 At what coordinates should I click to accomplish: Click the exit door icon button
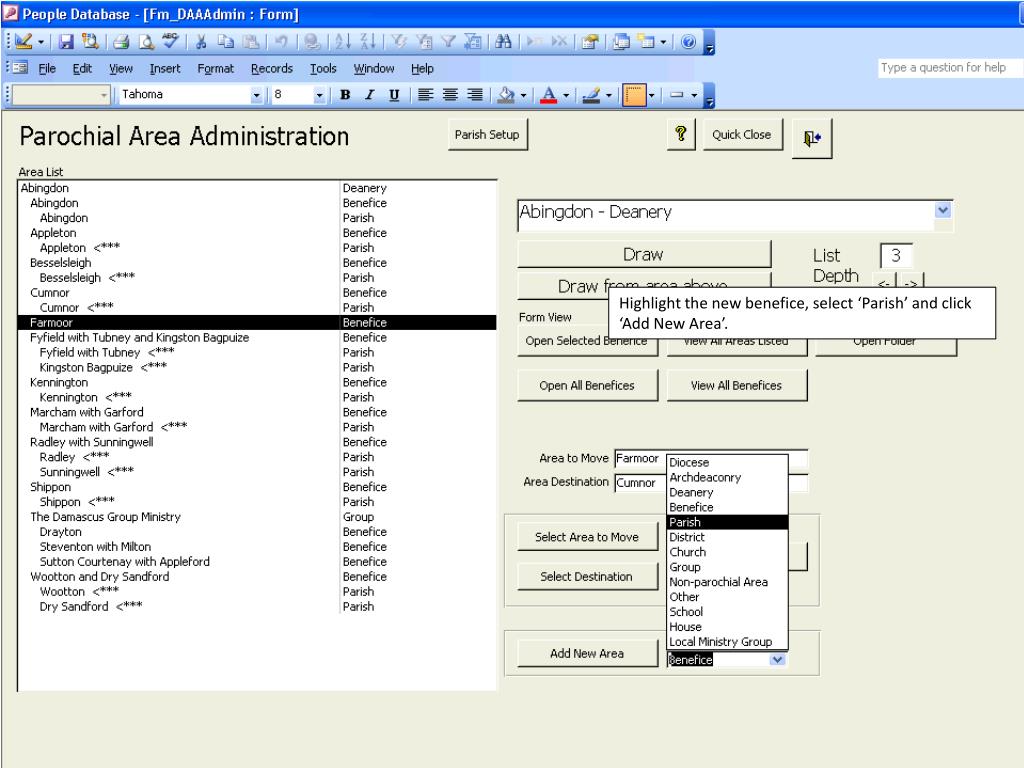[812, 138]
